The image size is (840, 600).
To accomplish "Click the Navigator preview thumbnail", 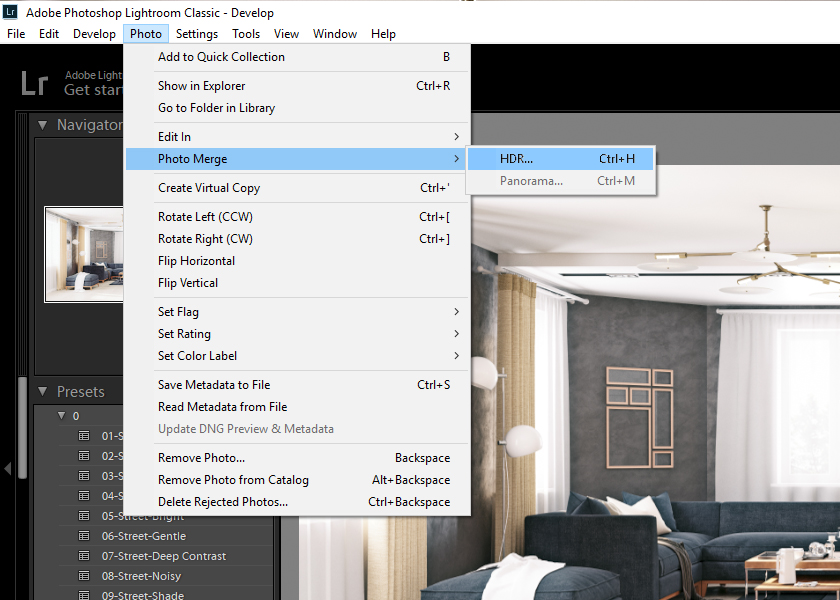I will click(84, 254).
